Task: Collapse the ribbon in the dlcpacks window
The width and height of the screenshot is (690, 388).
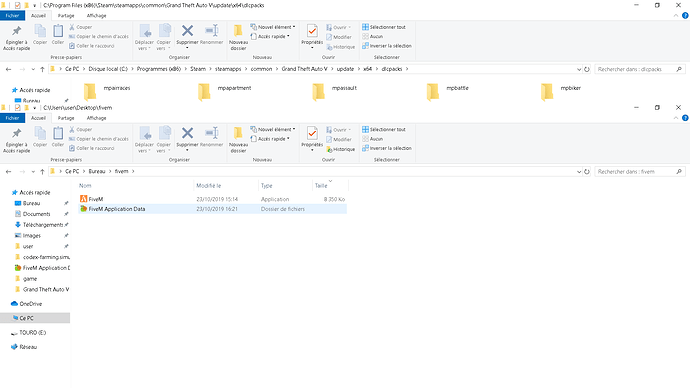Action: (x=676, y=15)
